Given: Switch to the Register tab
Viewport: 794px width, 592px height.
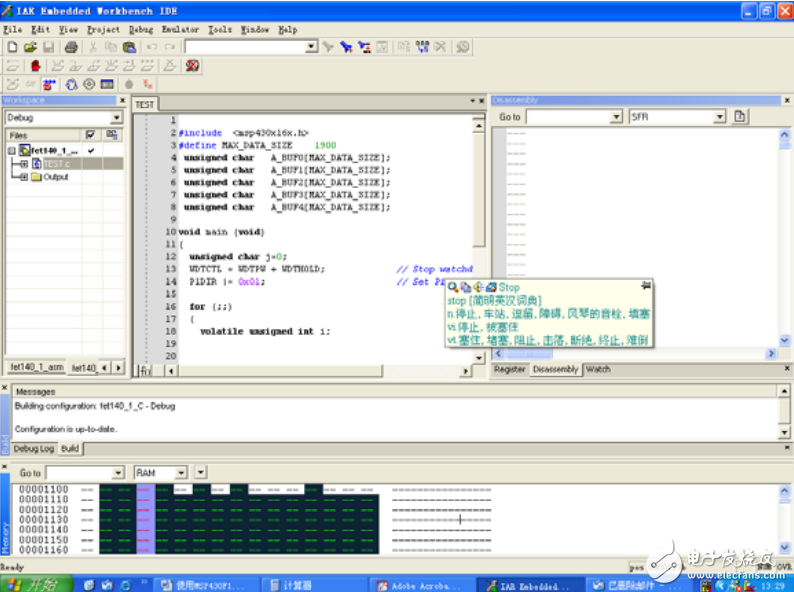Looking at the screenshot, I should pyautogui.click(x=510, y=369).
